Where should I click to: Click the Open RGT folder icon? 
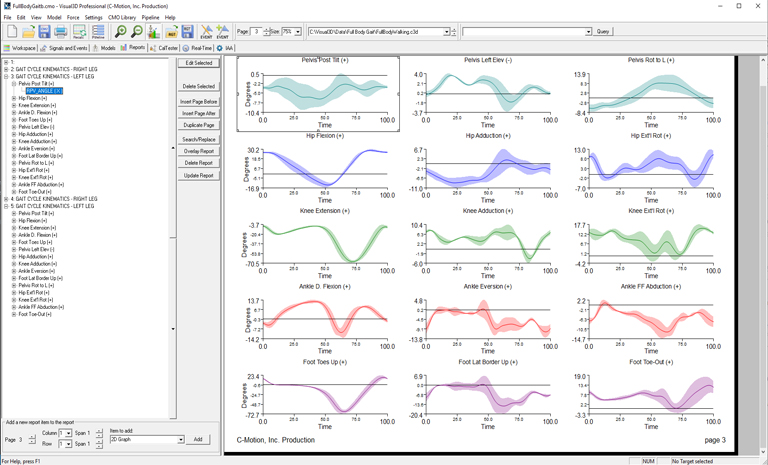[x=171, y=32]
